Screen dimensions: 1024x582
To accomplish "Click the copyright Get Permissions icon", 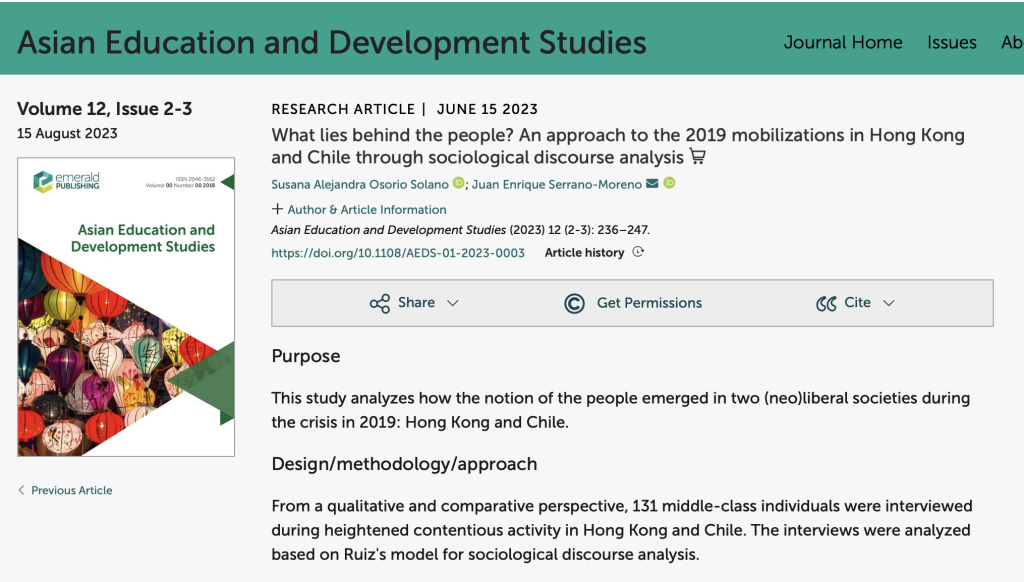I will [574, 303].
